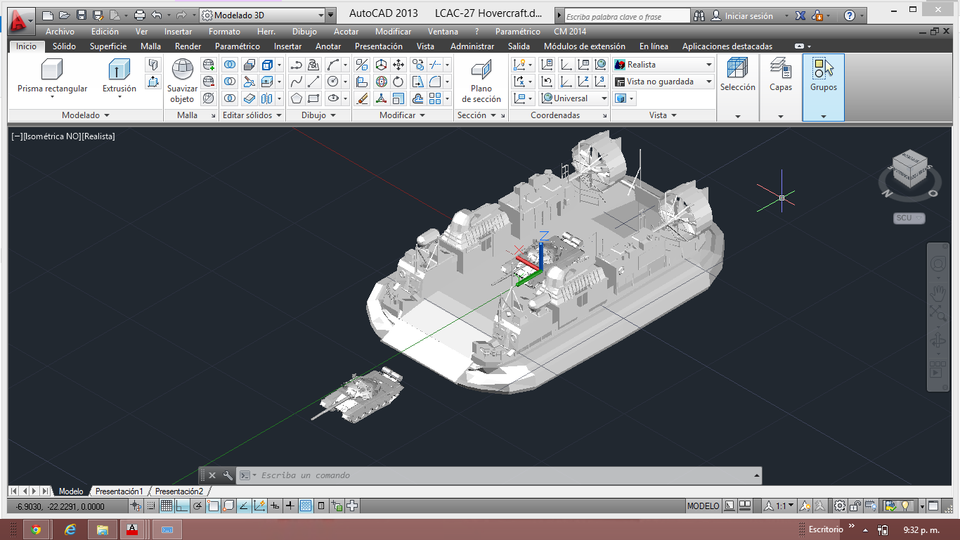Click the Undo arrow icon
The height and width of the screenshot is (540, 960).
pos(157,15)
